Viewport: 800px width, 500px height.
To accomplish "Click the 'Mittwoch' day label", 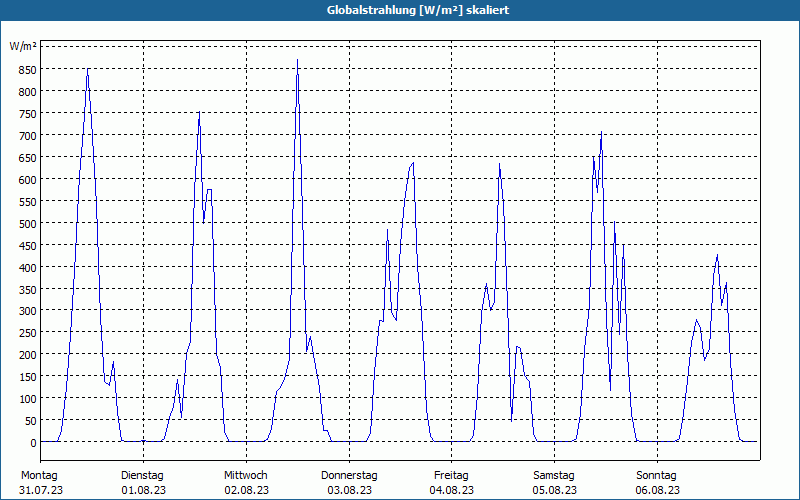I will [x=245, y=476].
